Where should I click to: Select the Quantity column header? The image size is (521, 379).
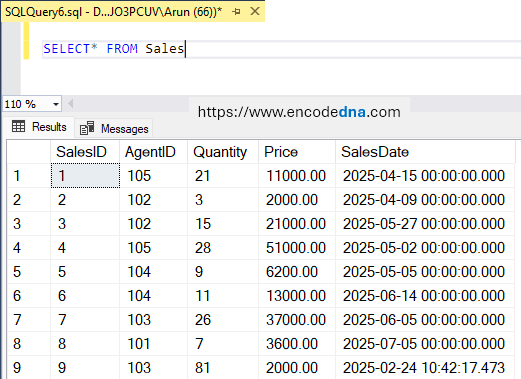(223, 152)
